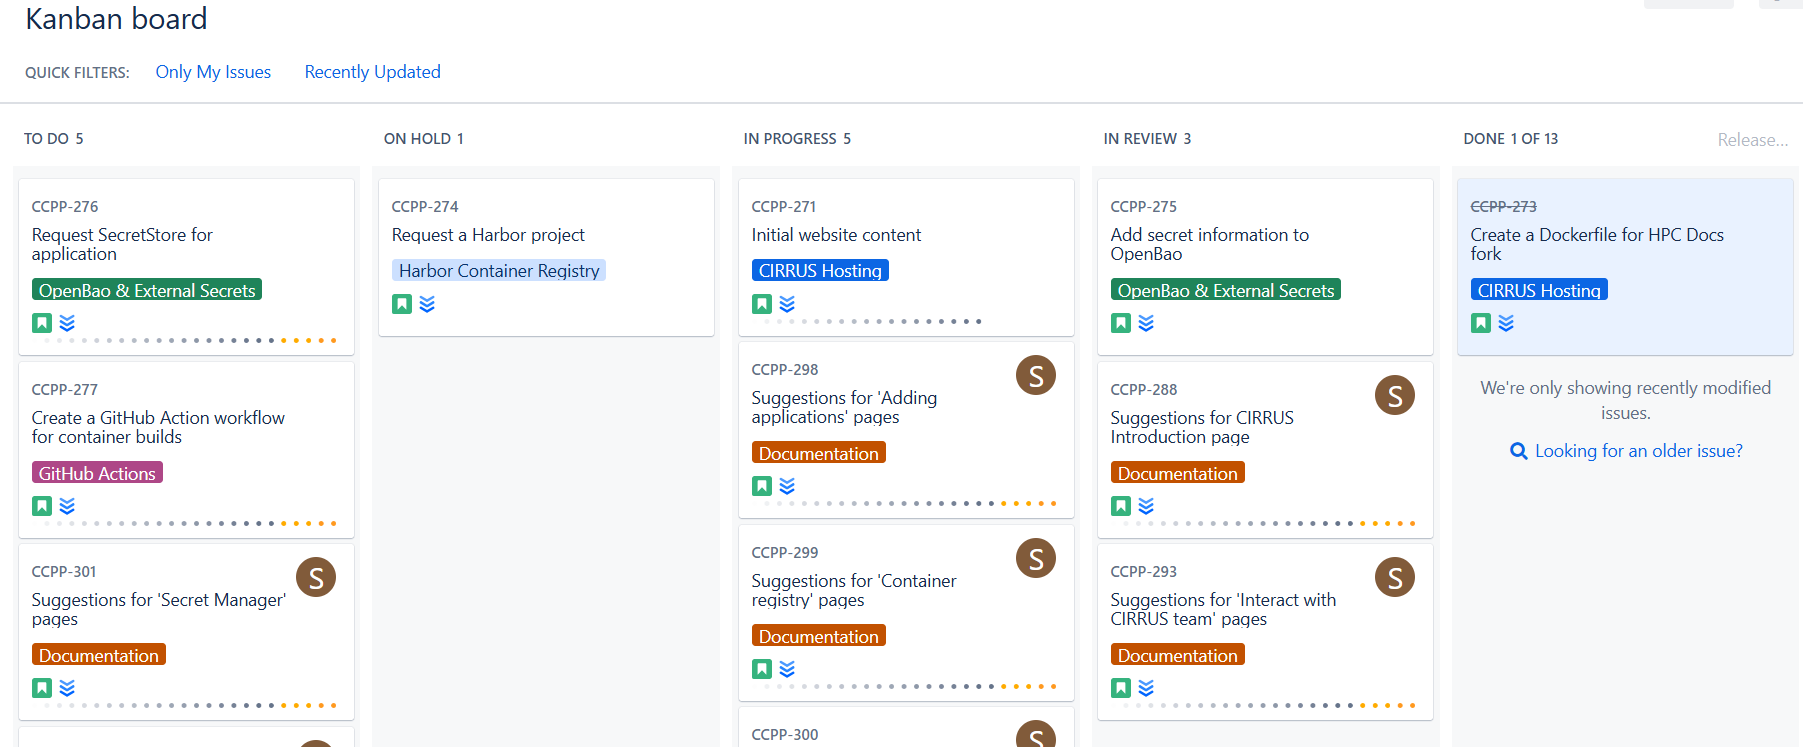The height and width of the screenshot is (747, 1803).
Task: Click the story type icon on CCPP-276
Action: click(x=41, y=323)
